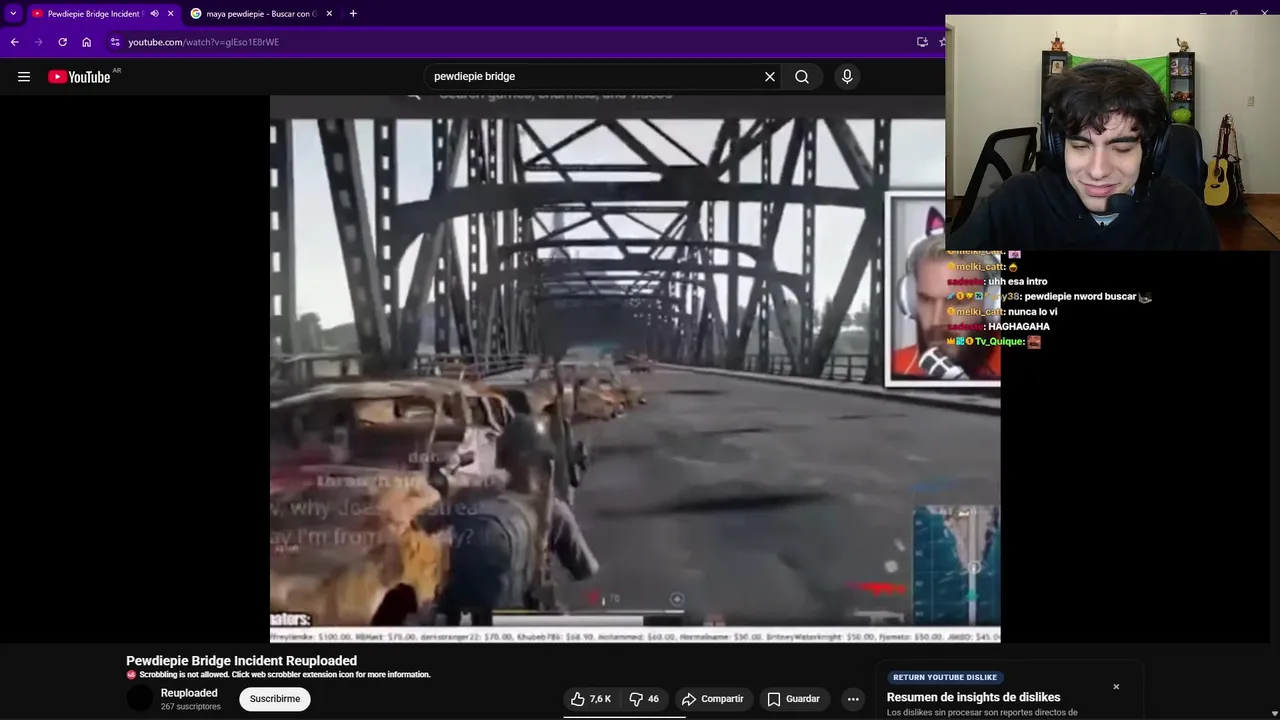Viewport: 1280px width, 720px height.
Task: Click chat message 'HAGHAGAHA'
Action: (1019, 327)
